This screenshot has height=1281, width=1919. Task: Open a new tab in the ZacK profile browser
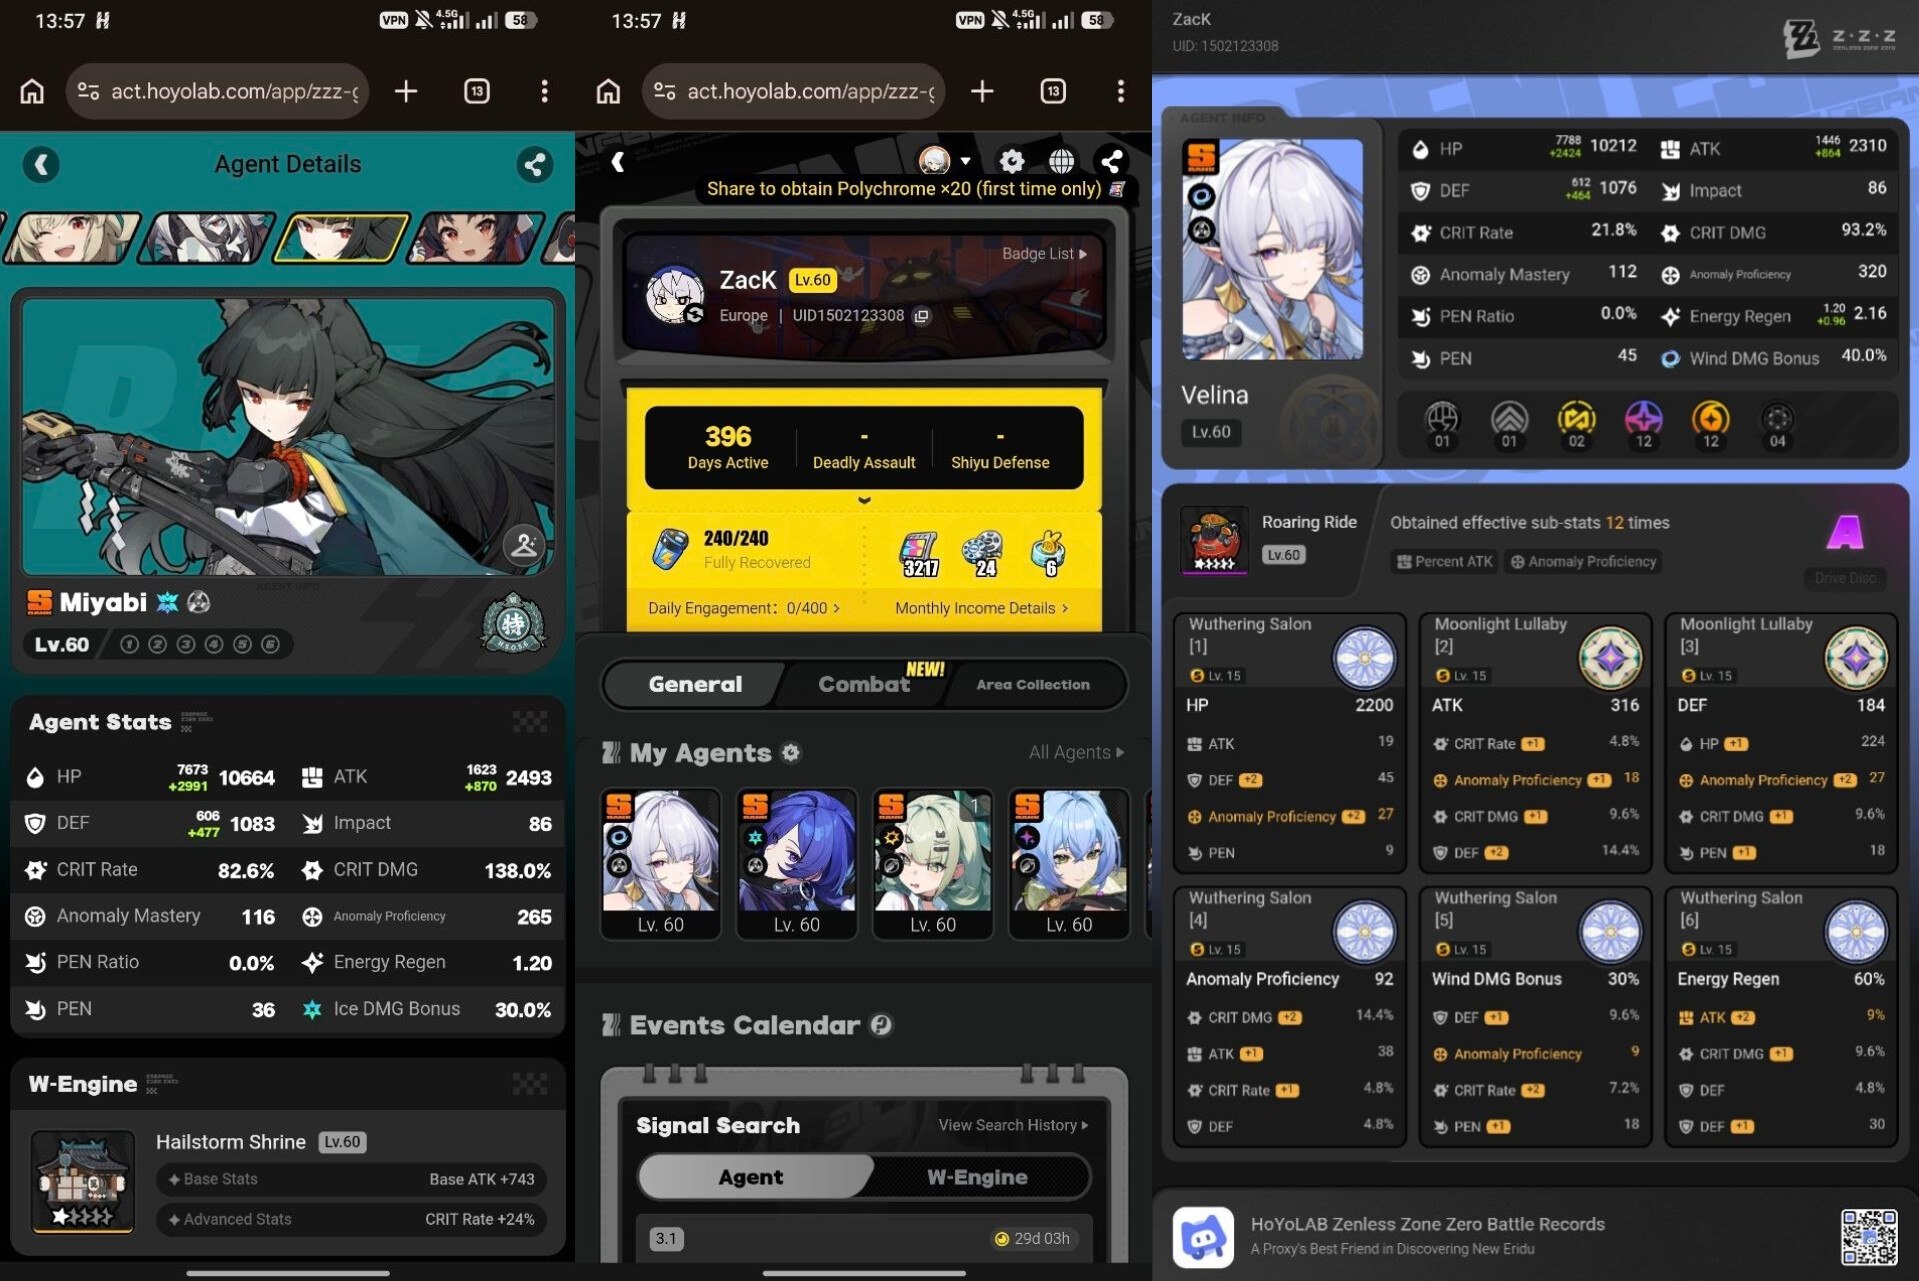[982, 92]
